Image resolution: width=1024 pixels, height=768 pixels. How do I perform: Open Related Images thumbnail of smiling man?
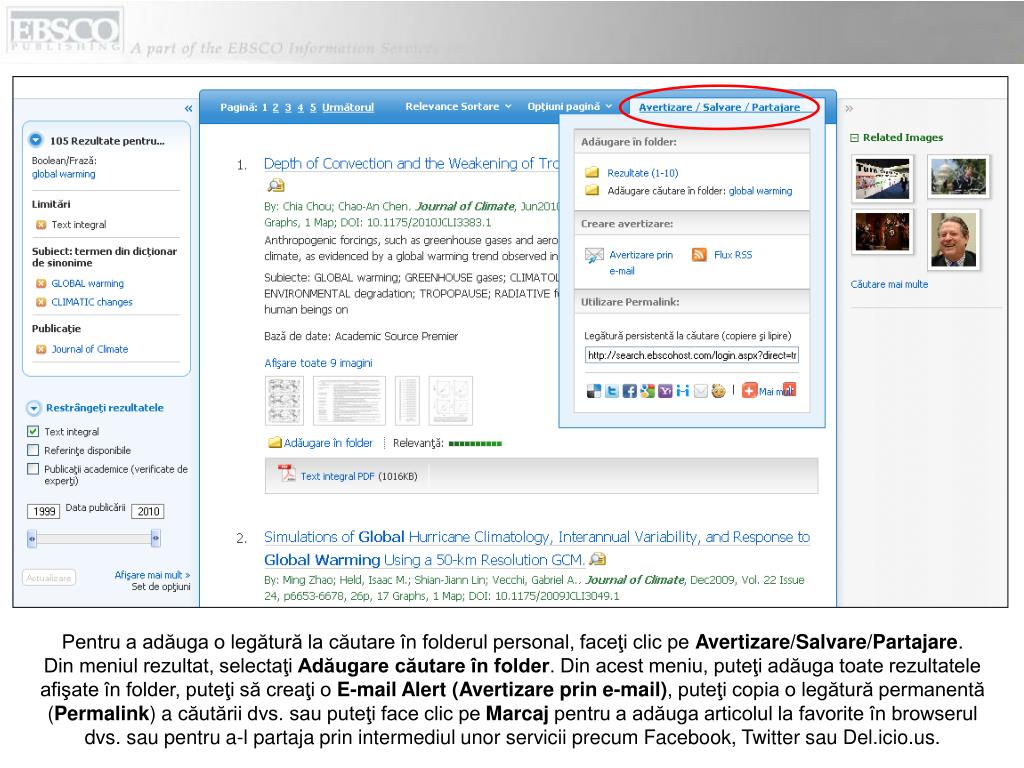[x=953, y=240]
